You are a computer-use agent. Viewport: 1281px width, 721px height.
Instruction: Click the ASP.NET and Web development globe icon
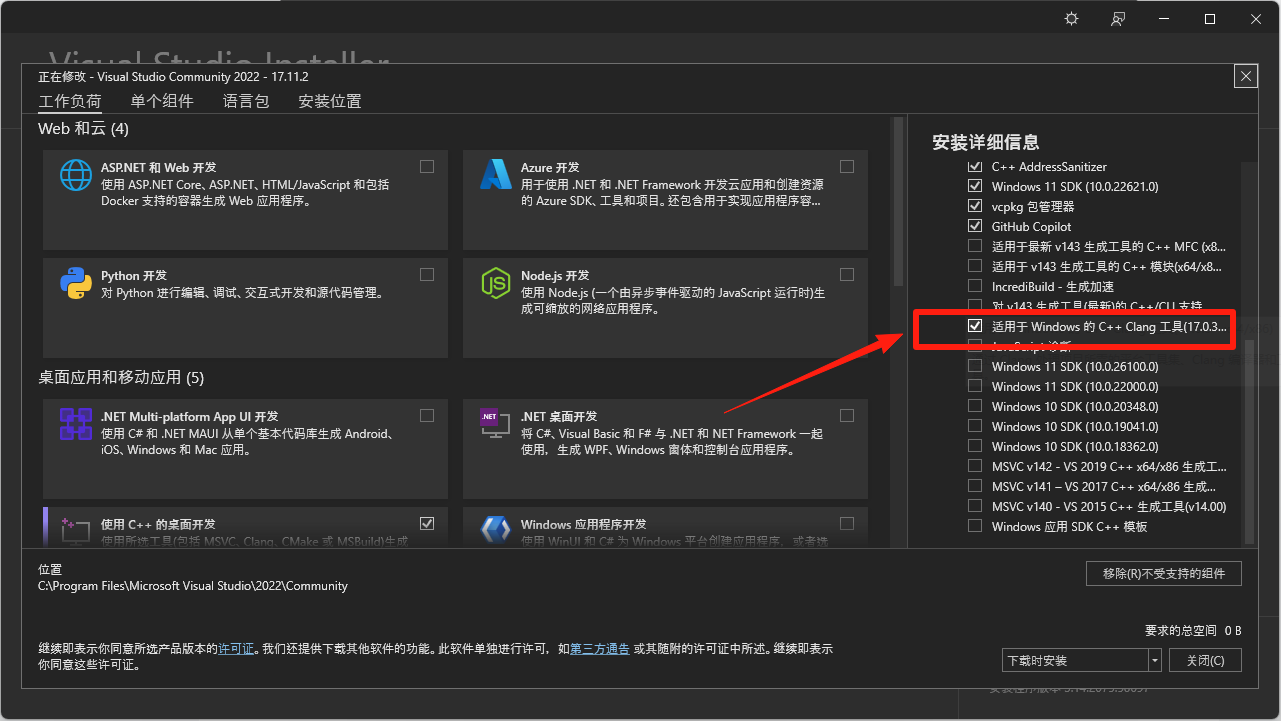click(76, 175)
